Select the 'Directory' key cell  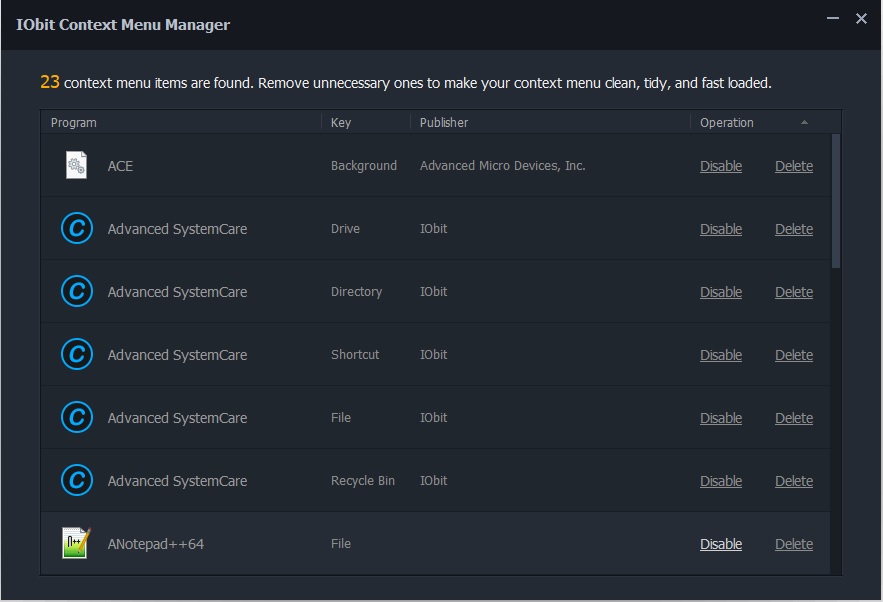(356, 292)
